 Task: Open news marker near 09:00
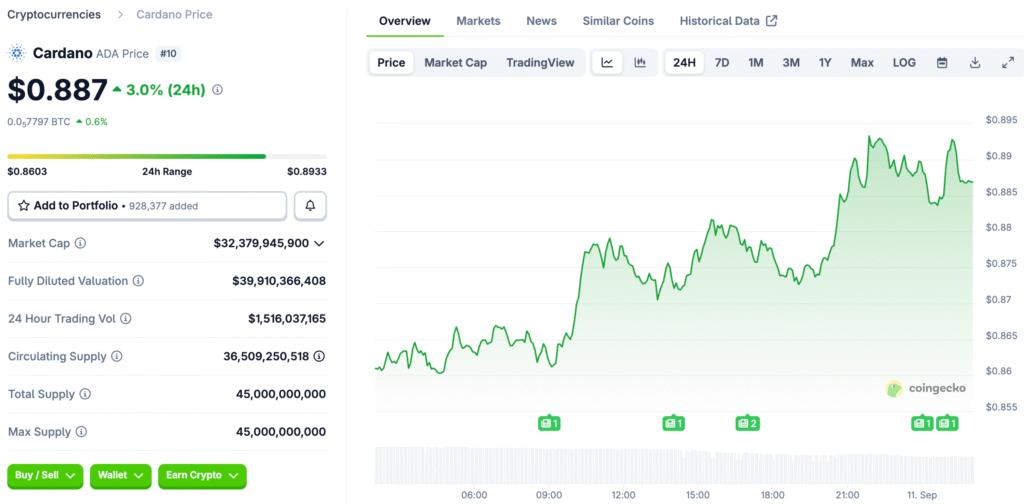click(549, 424)
